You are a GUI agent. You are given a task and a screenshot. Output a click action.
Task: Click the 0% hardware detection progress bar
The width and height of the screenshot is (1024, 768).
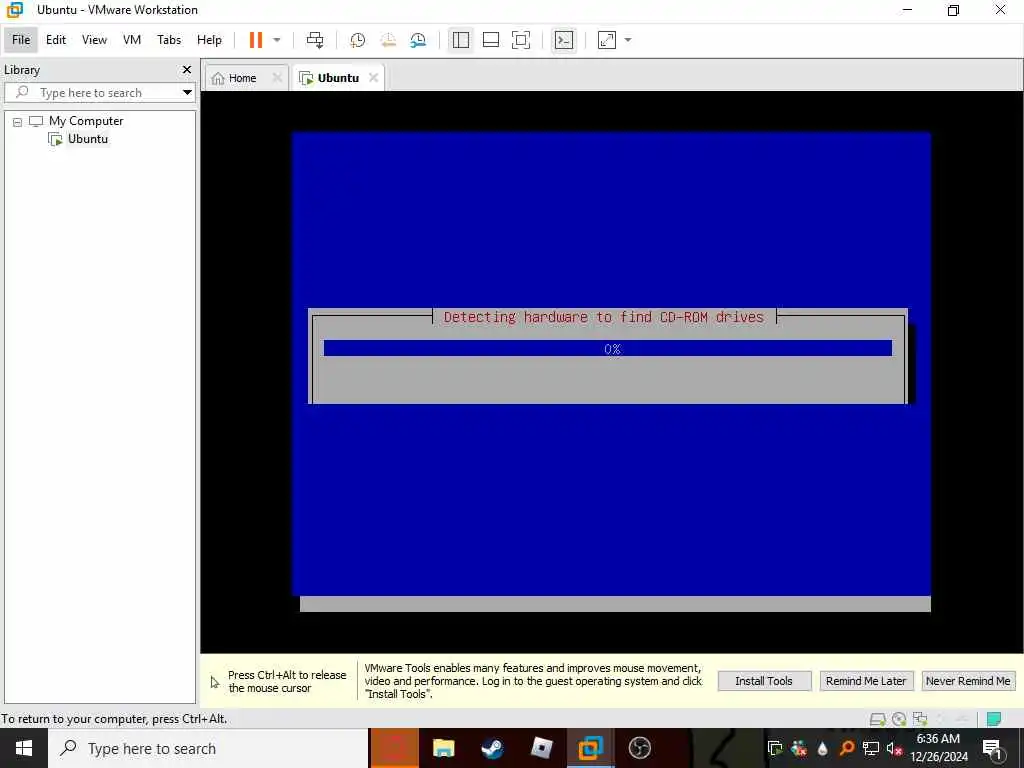click(x=608, y=348)
